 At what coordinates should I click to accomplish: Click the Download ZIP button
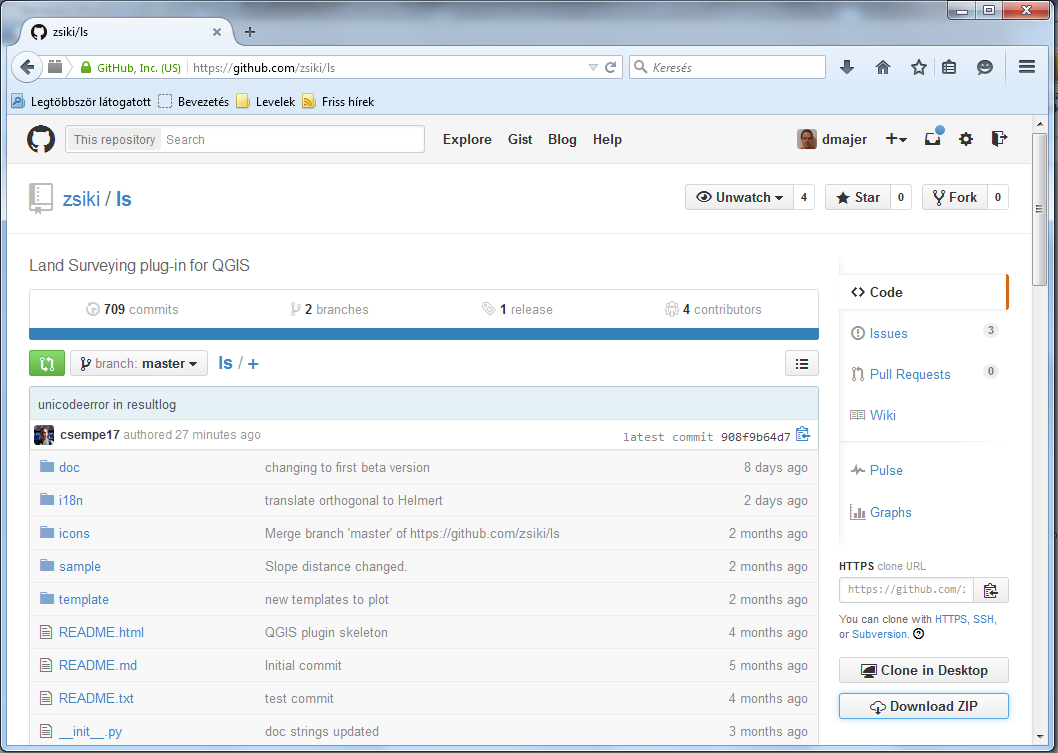click(x=923, y=706)
